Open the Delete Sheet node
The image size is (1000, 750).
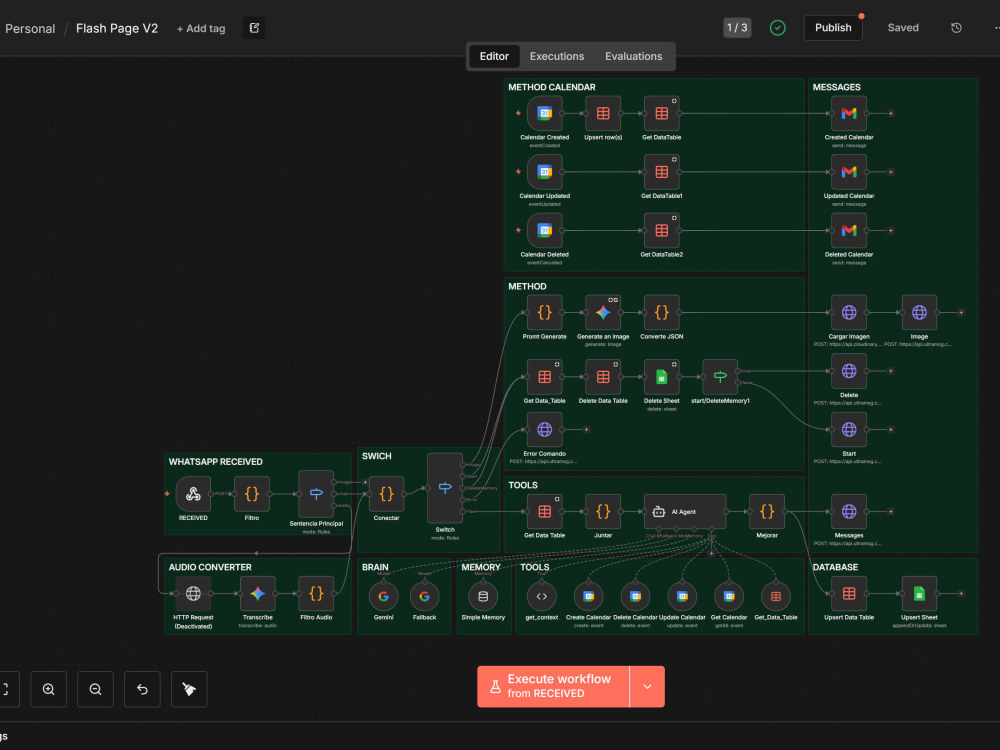tap(661, 377)
